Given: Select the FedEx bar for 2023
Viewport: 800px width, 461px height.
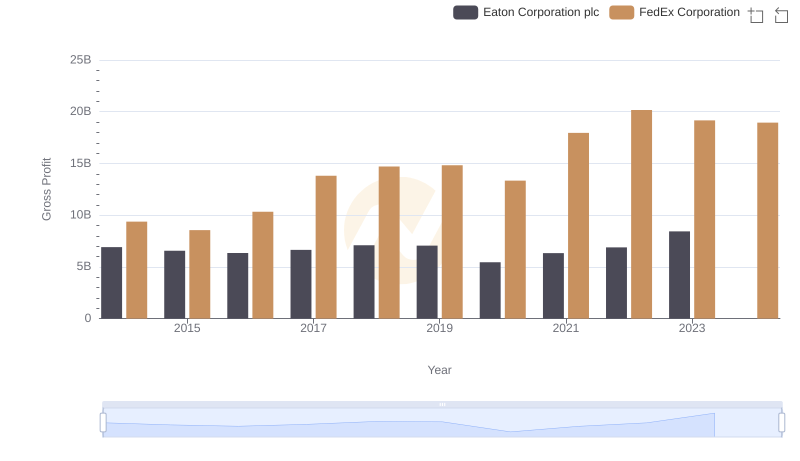Looking at the screenshot, I should click(704, 219).
